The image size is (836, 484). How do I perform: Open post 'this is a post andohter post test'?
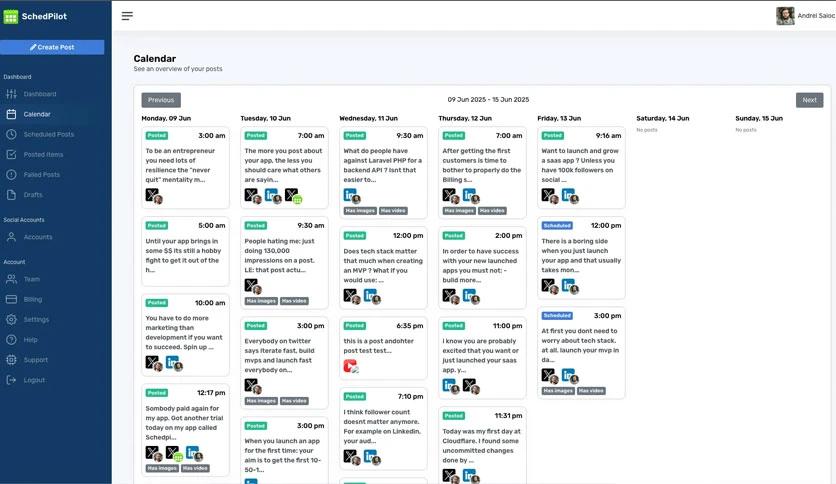tap(383, 348)
